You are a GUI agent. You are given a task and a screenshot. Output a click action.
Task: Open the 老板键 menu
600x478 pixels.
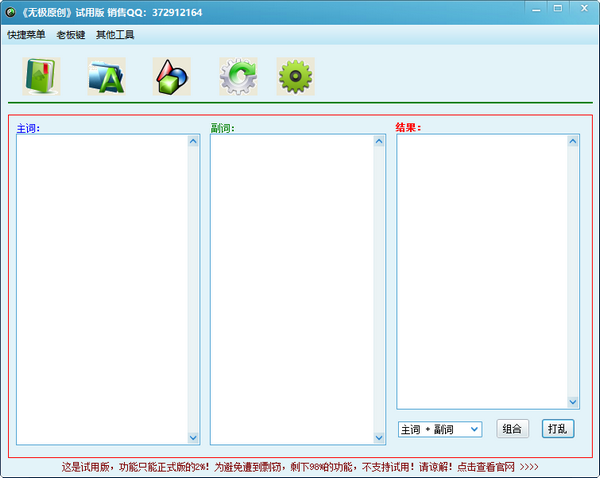tap(70, 35)
